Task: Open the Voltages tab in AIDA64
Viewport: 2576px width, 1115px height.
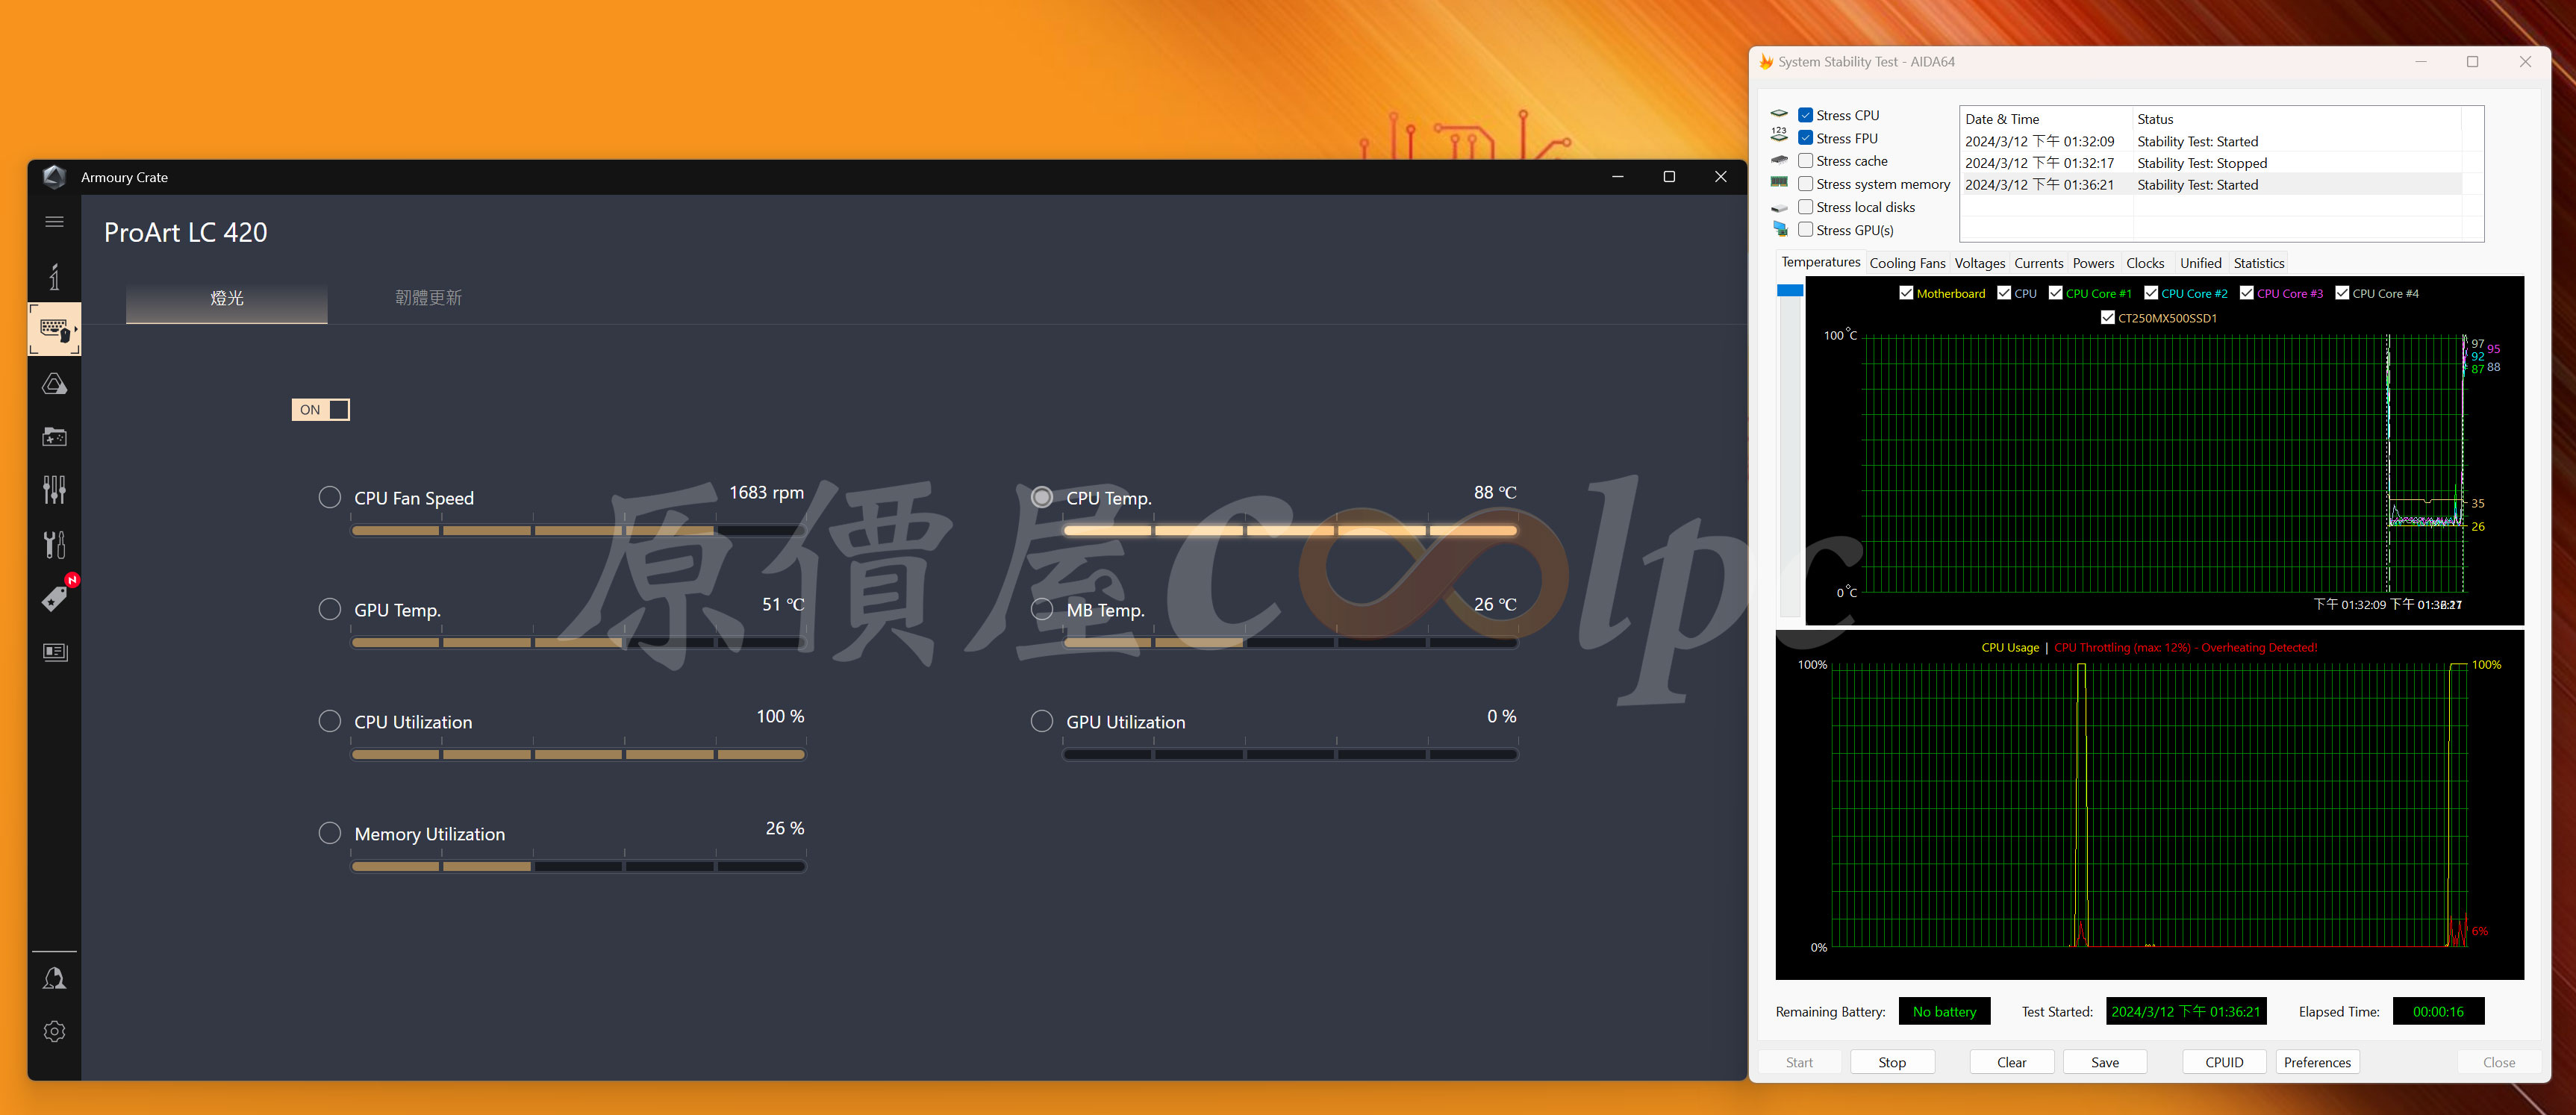Action: (x=1979, y=263)
